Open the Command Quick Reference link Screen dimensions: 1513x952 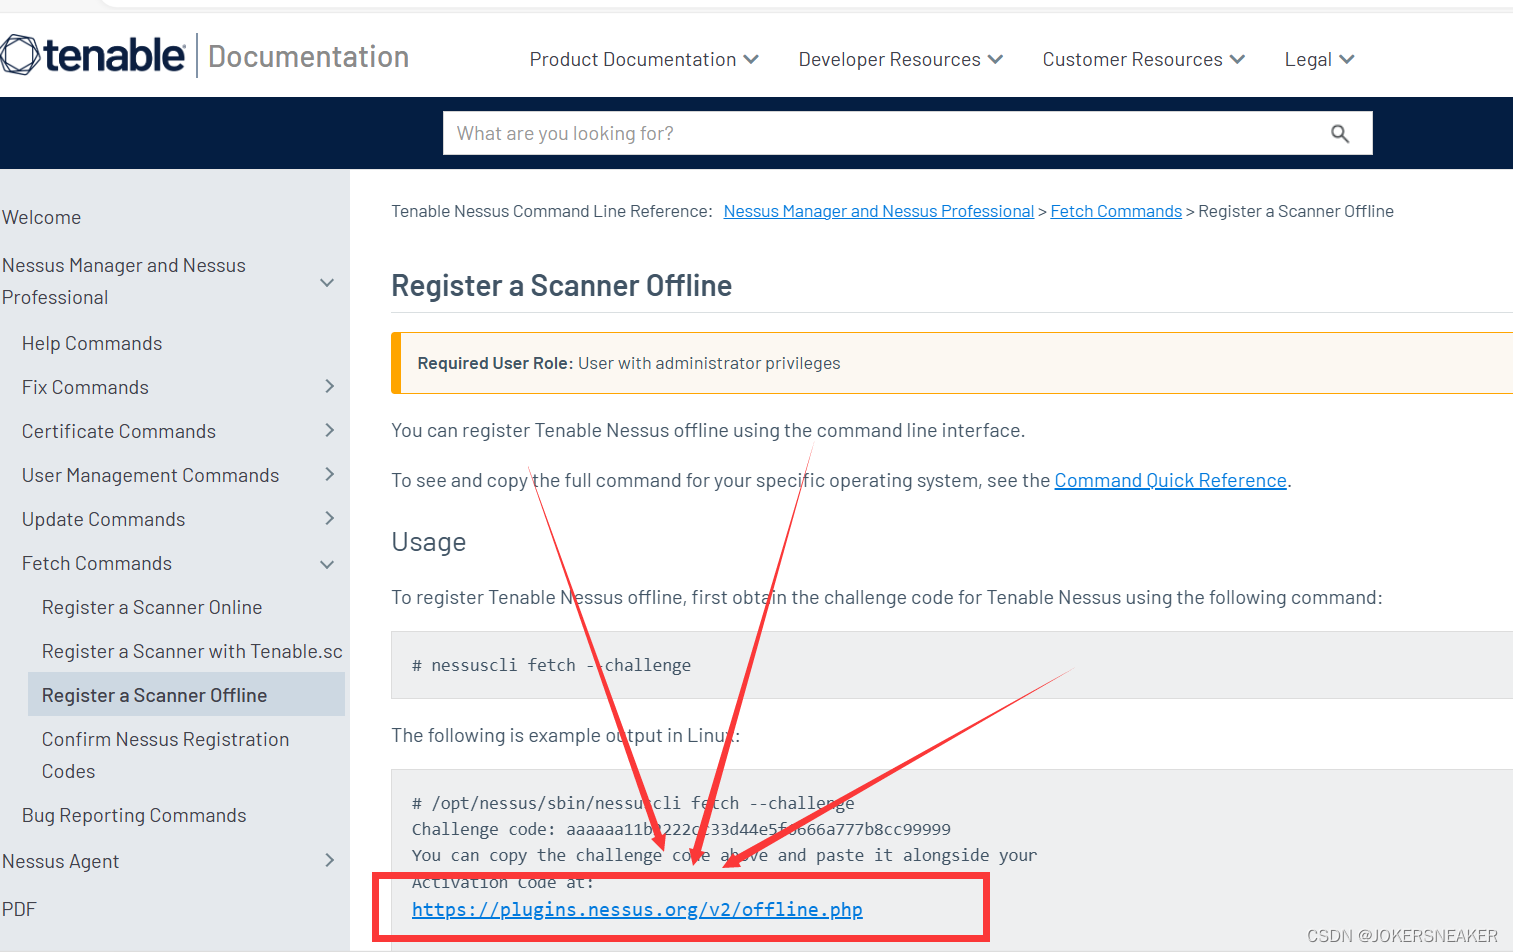click(x=1171, y=480)
